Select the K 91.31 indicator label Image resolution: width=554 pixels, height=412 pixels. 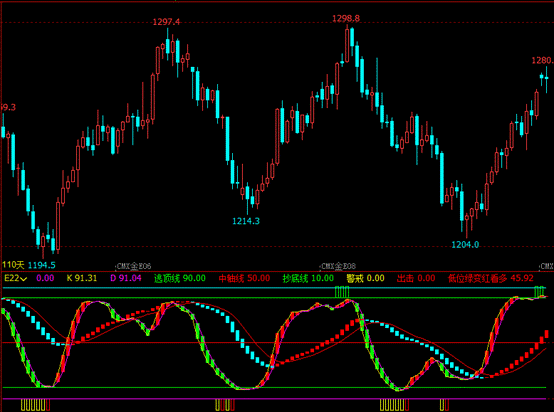[82, 278]
